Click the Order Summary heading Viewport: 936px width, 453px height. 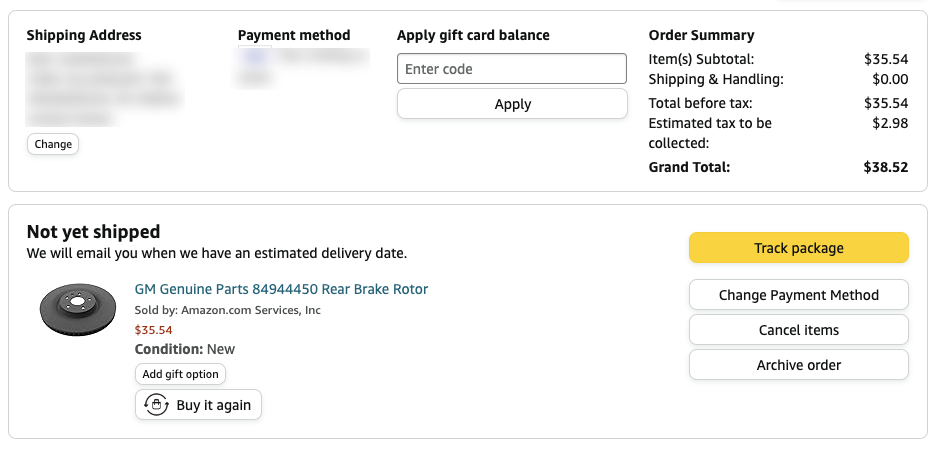pyautogui.click(x=701, y=35)
